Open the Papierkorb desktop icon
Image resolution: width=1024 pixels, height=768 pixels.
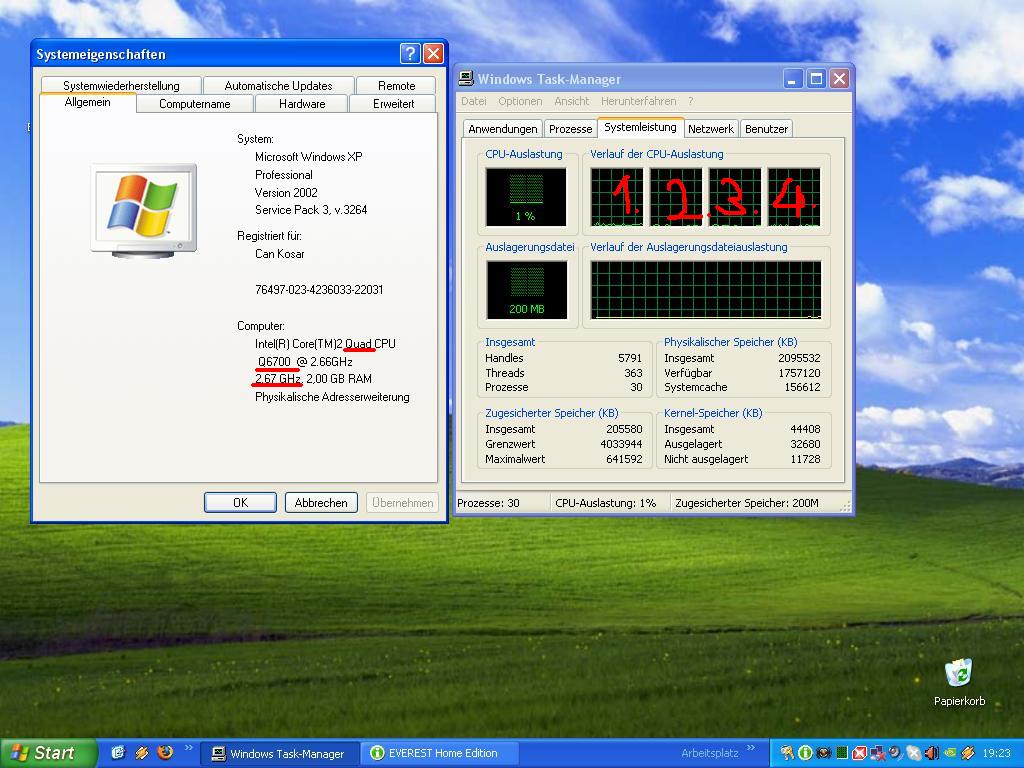click(x=959, y=673)
